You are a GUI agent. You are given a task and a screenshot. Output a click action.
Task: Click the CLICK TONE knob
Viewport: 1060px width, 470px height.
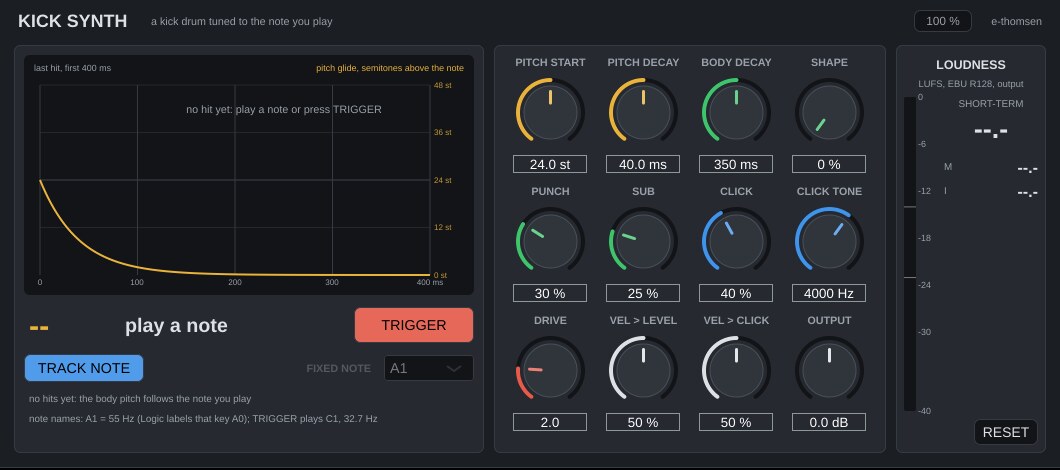(829, 241)
